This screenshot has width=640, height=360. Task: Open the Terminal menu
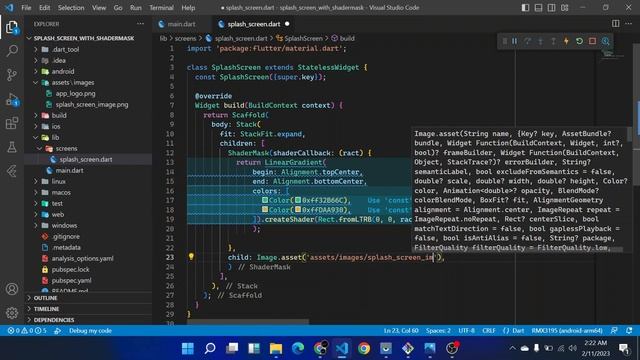161,7
